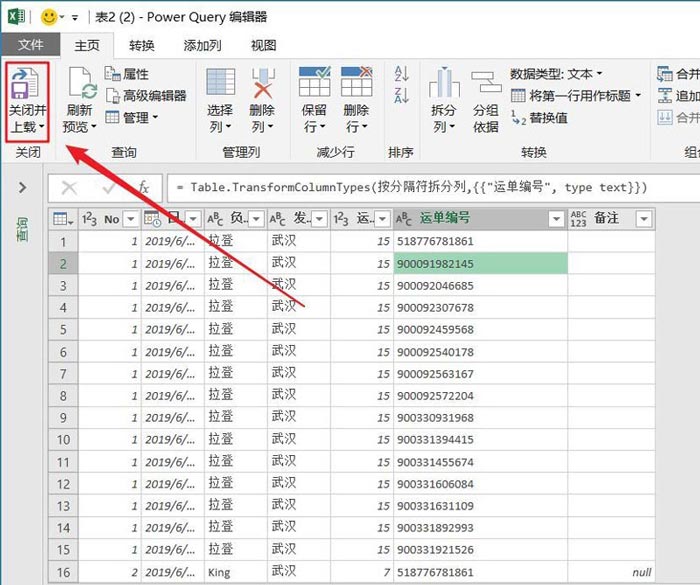This screenshot has height=585, width=700.
Task: Click the Close & Load (关闭并上载) icon
Action: pos(25,84)
